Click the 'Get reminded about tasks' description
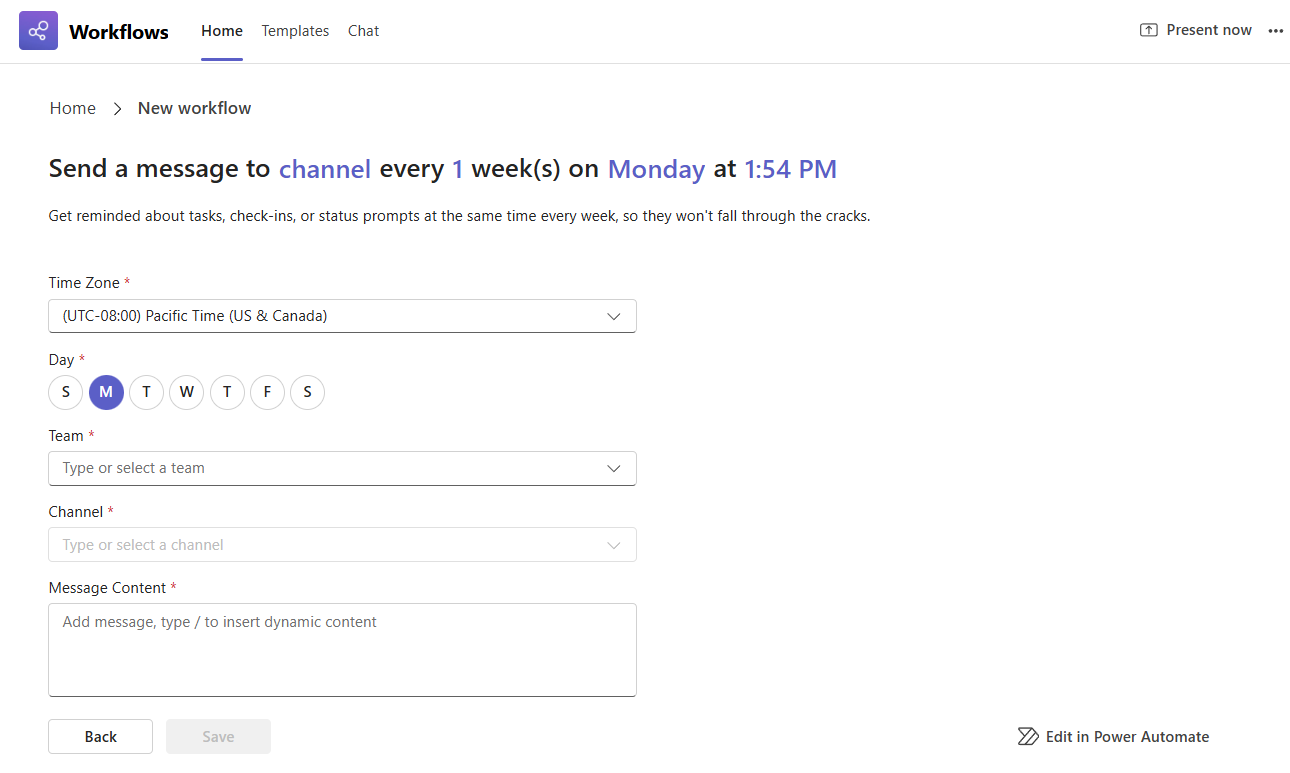This screenshot has height=773, width=1290. coord(459,216)
